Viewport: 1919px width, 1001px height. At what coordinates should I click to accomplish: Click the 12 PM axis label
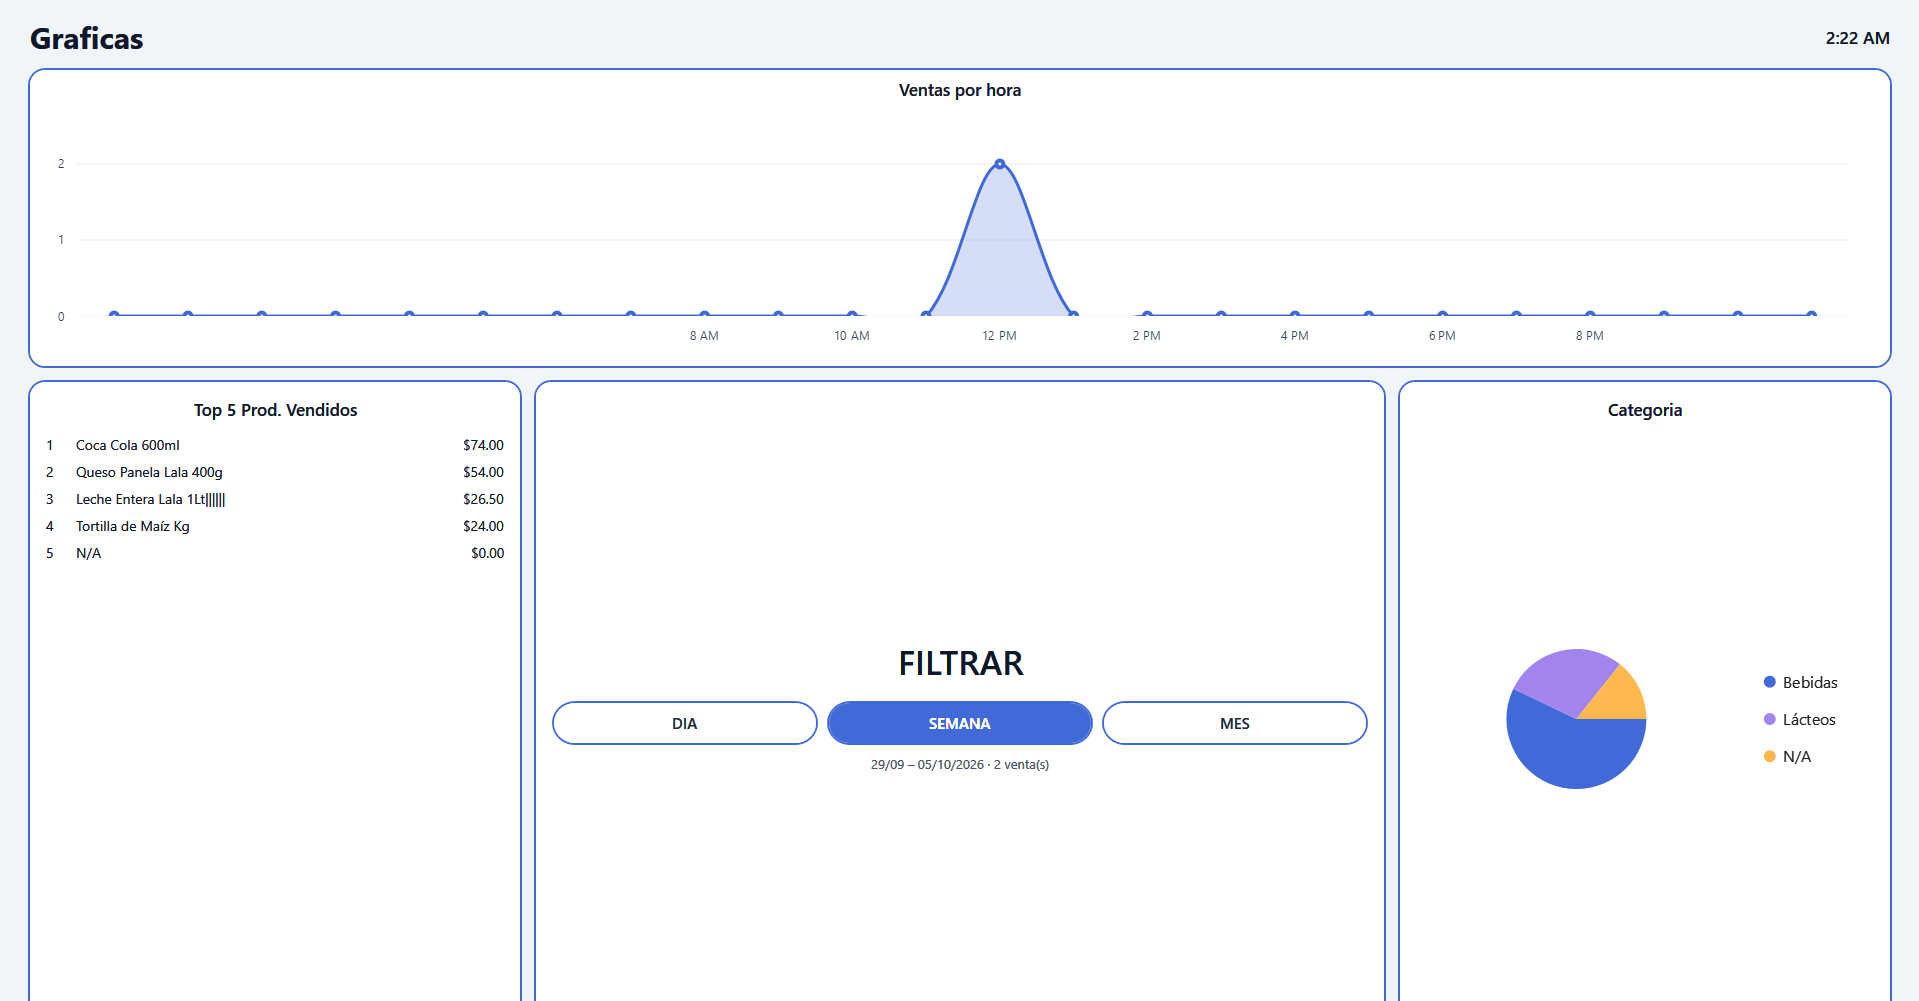click(999, 336)
